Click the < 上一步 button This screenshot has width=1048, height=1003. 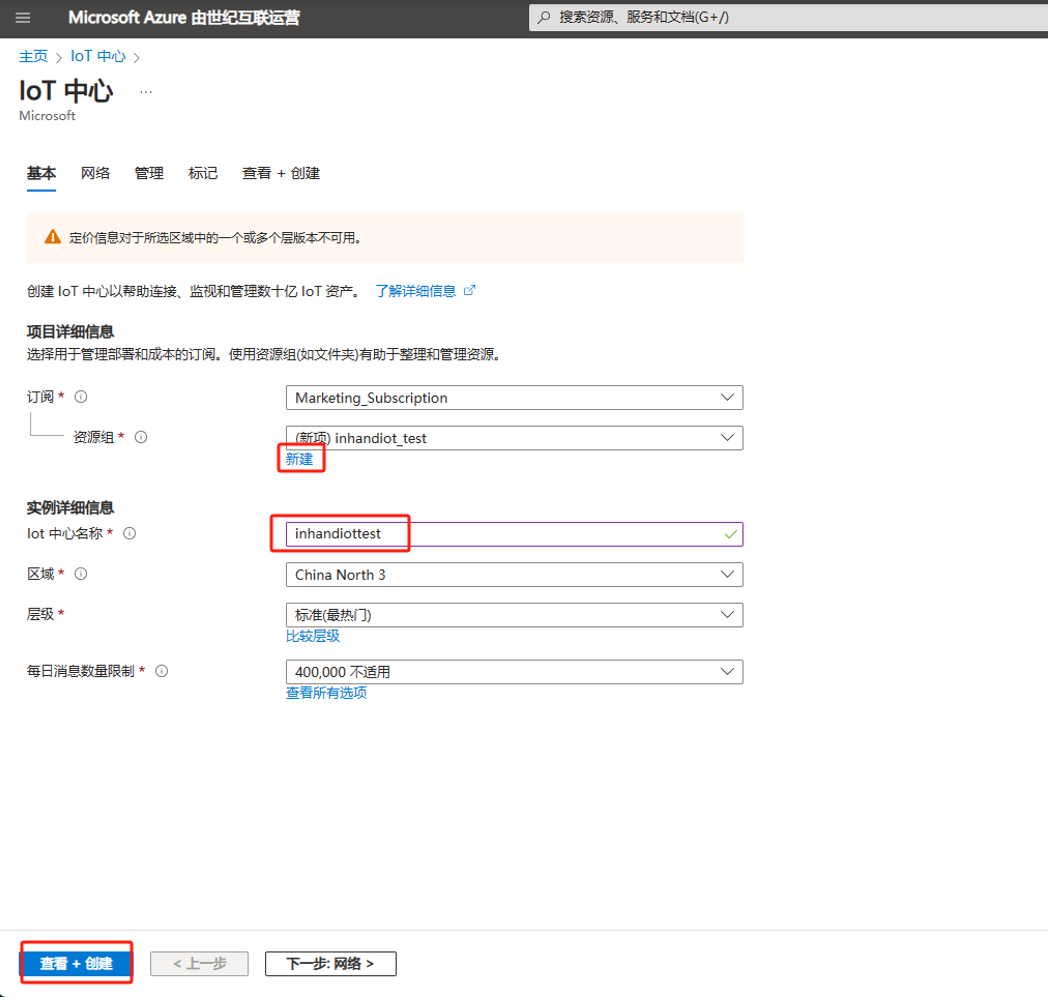[199, 964]
